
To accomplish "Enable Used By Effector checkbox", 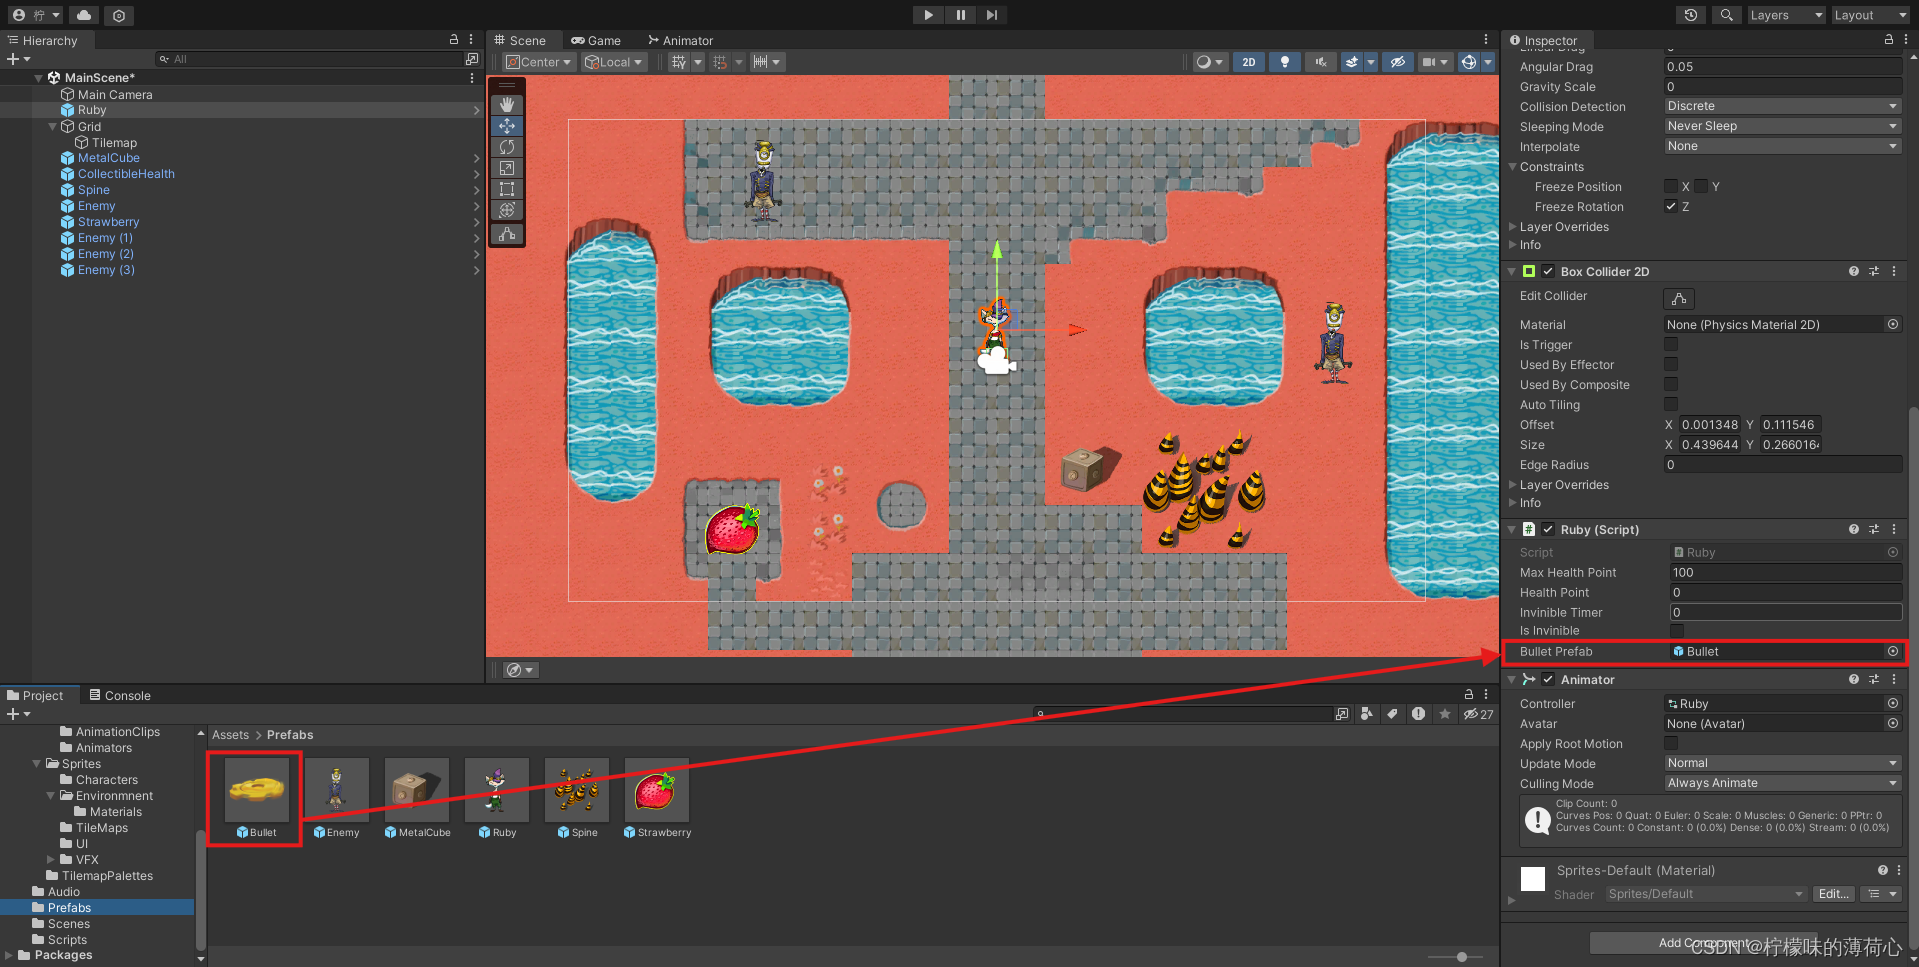I will pos(1671,365).
